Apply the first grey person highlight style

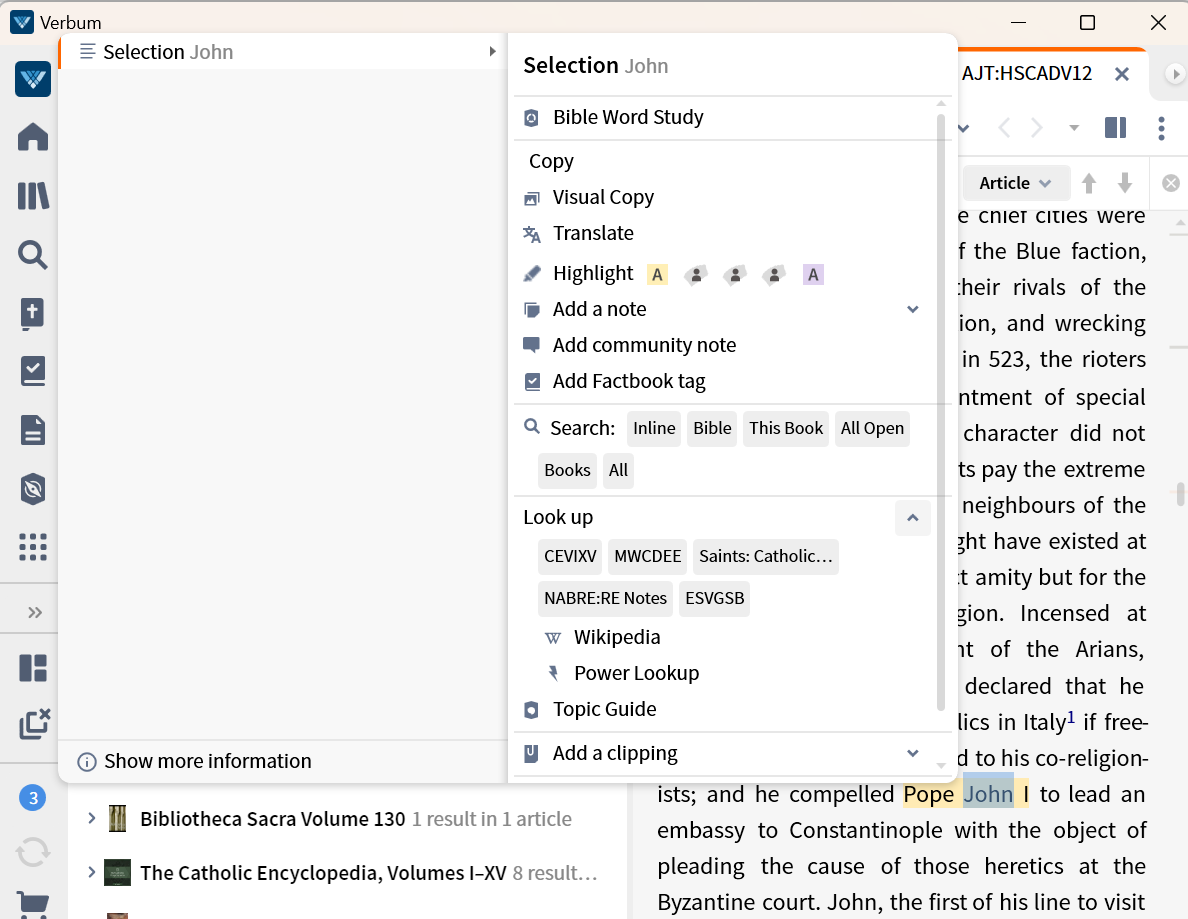[696, 274]
